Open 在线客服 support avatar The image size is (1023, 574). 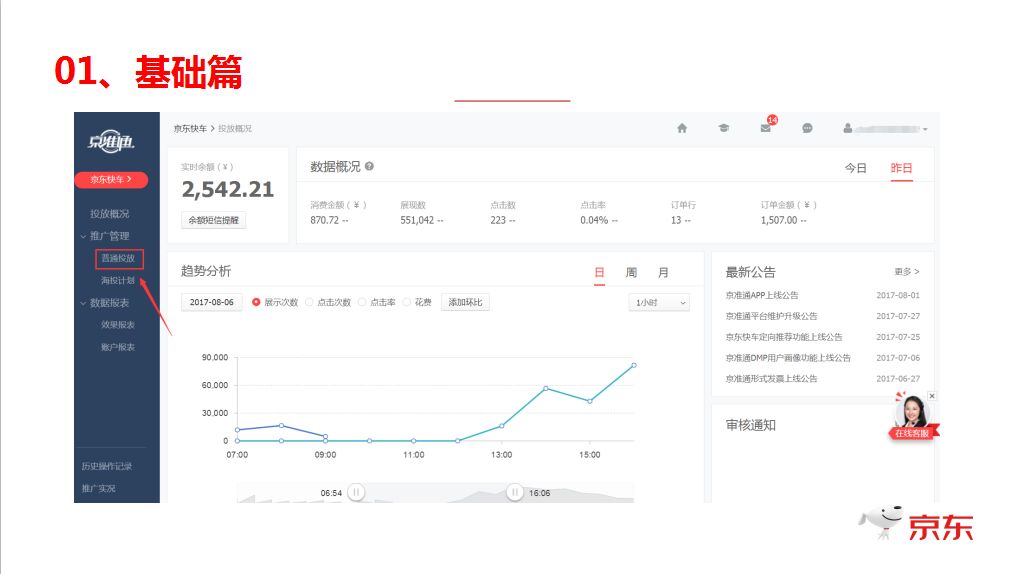coord(913,416)
